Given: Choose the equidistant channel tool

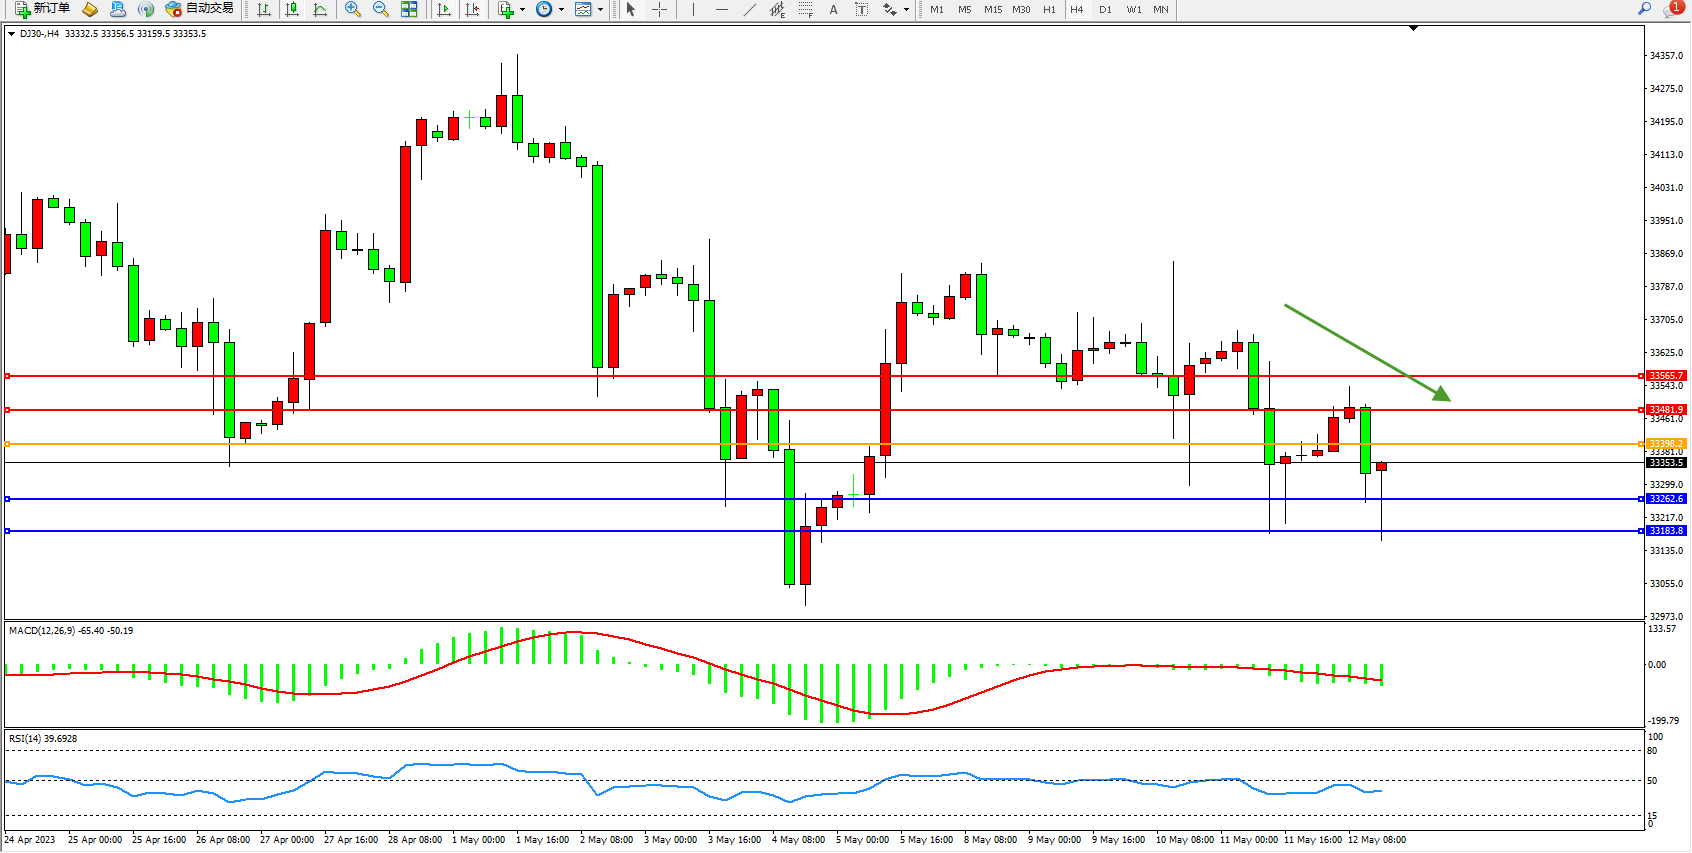Looking at the screenshot, I should click(x=778, y=9).
